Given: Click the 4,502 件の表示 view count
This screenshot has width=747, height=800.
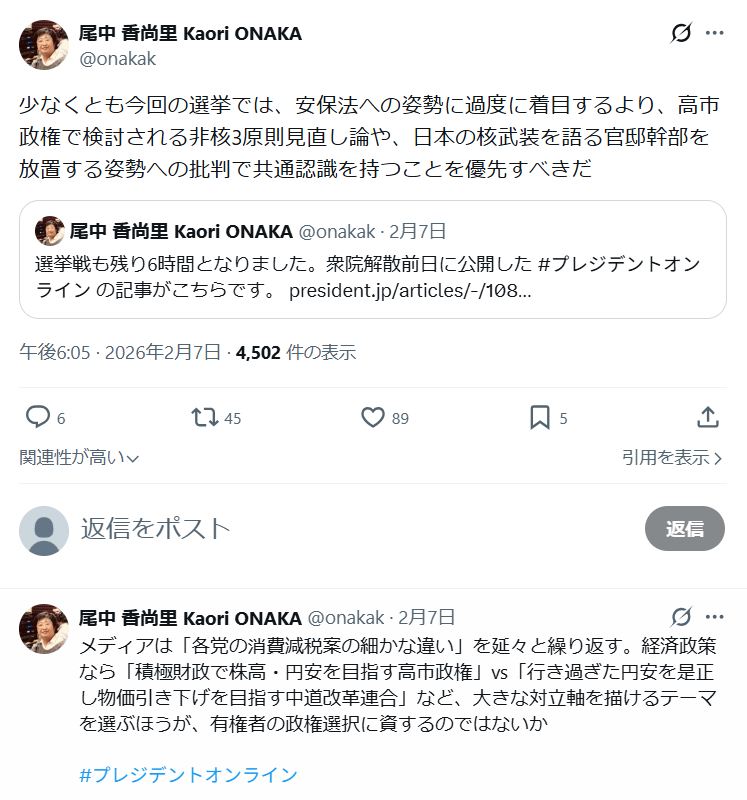Looking at the screenshot, I should point(296,352).
